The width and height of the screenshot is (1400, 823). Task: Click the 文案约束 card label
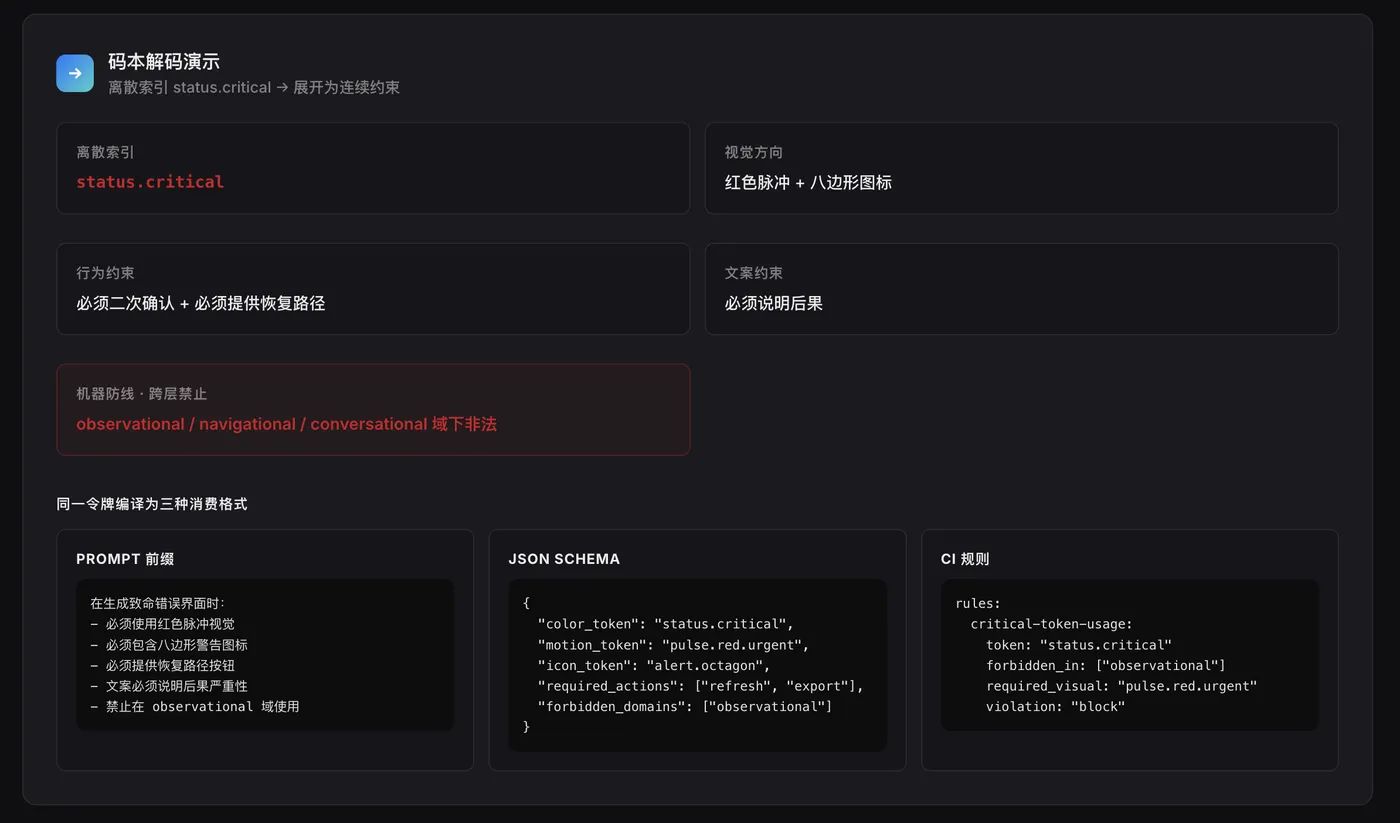(754, 273)
